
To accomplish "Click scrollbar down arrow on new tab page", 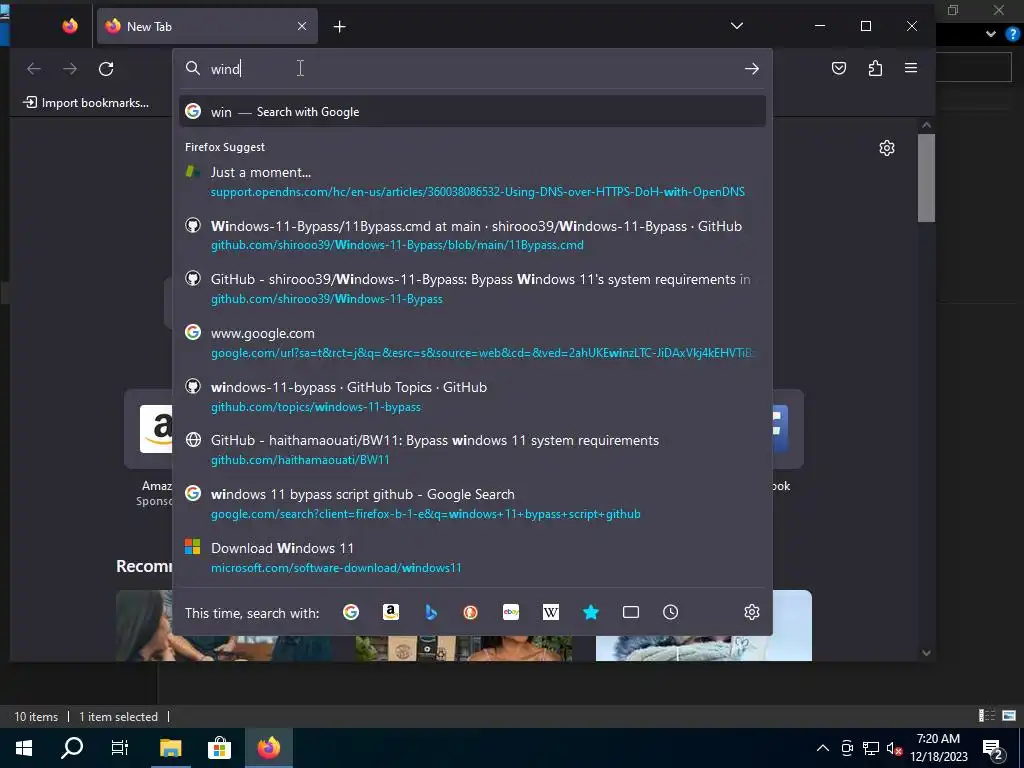I will [926, 652].
